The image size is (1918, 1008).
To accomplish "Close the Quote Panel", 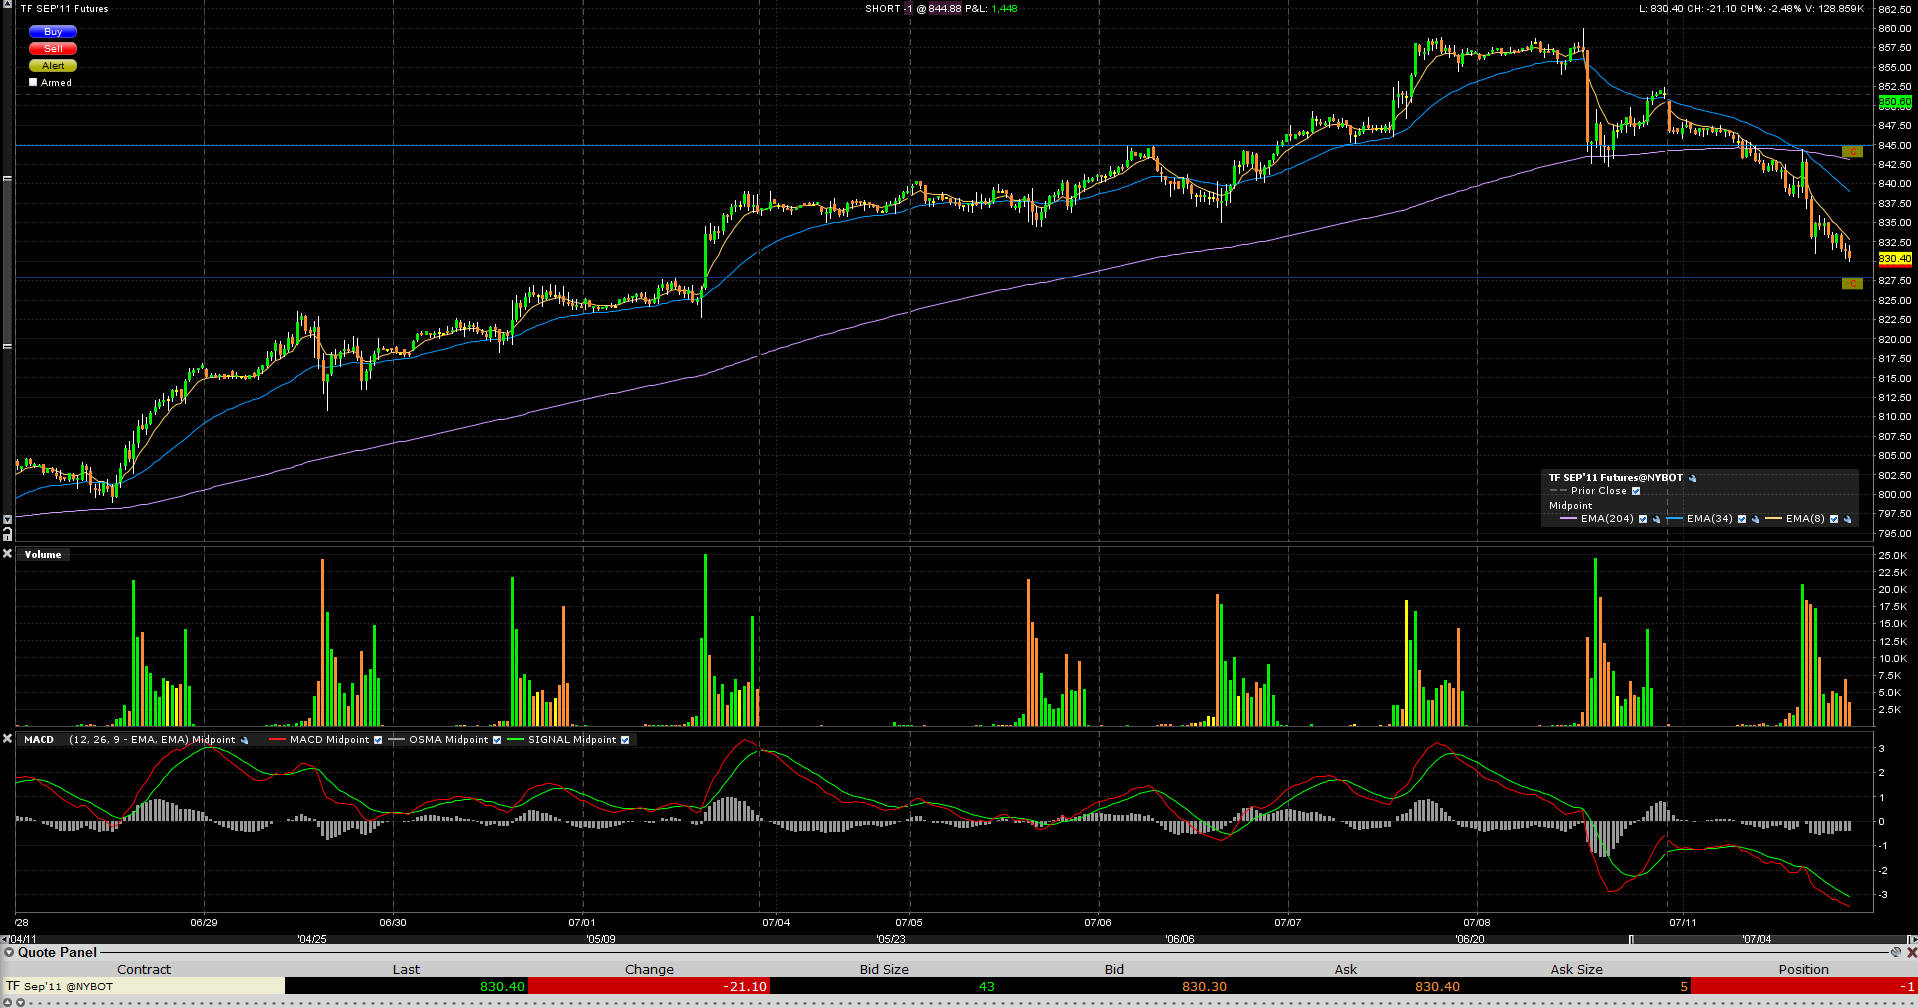I will [x=1911, y=953].
